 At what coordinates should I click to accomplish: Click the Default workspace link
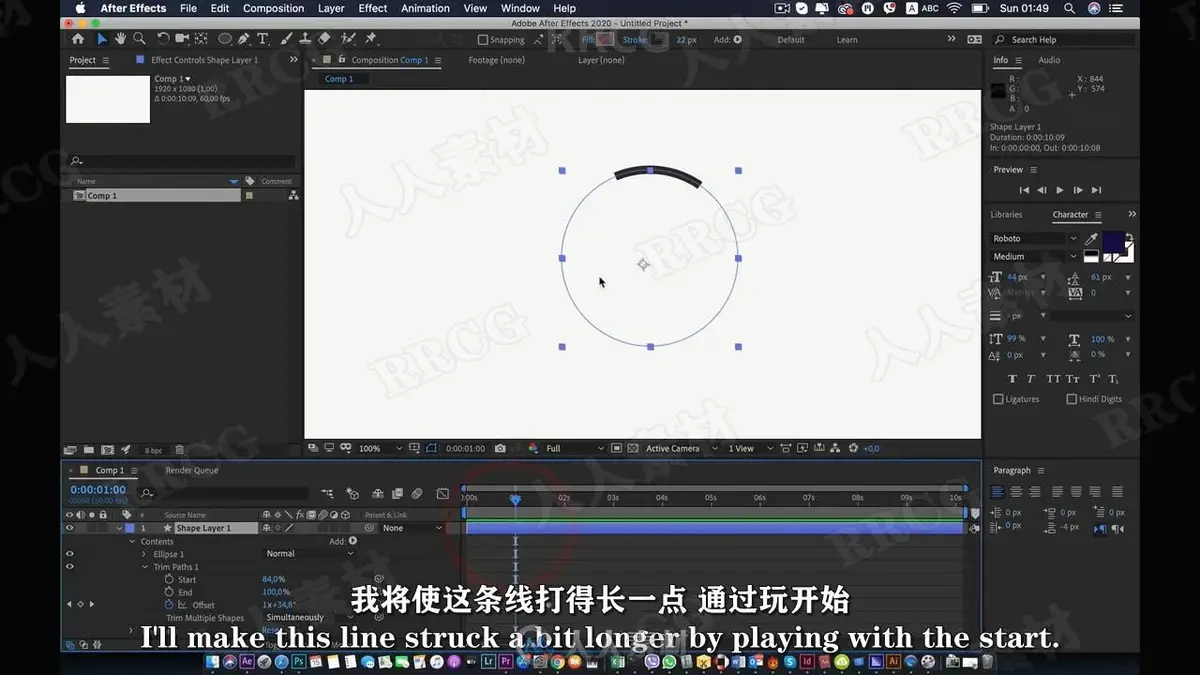pyautogui.click(x=791, y=40)
